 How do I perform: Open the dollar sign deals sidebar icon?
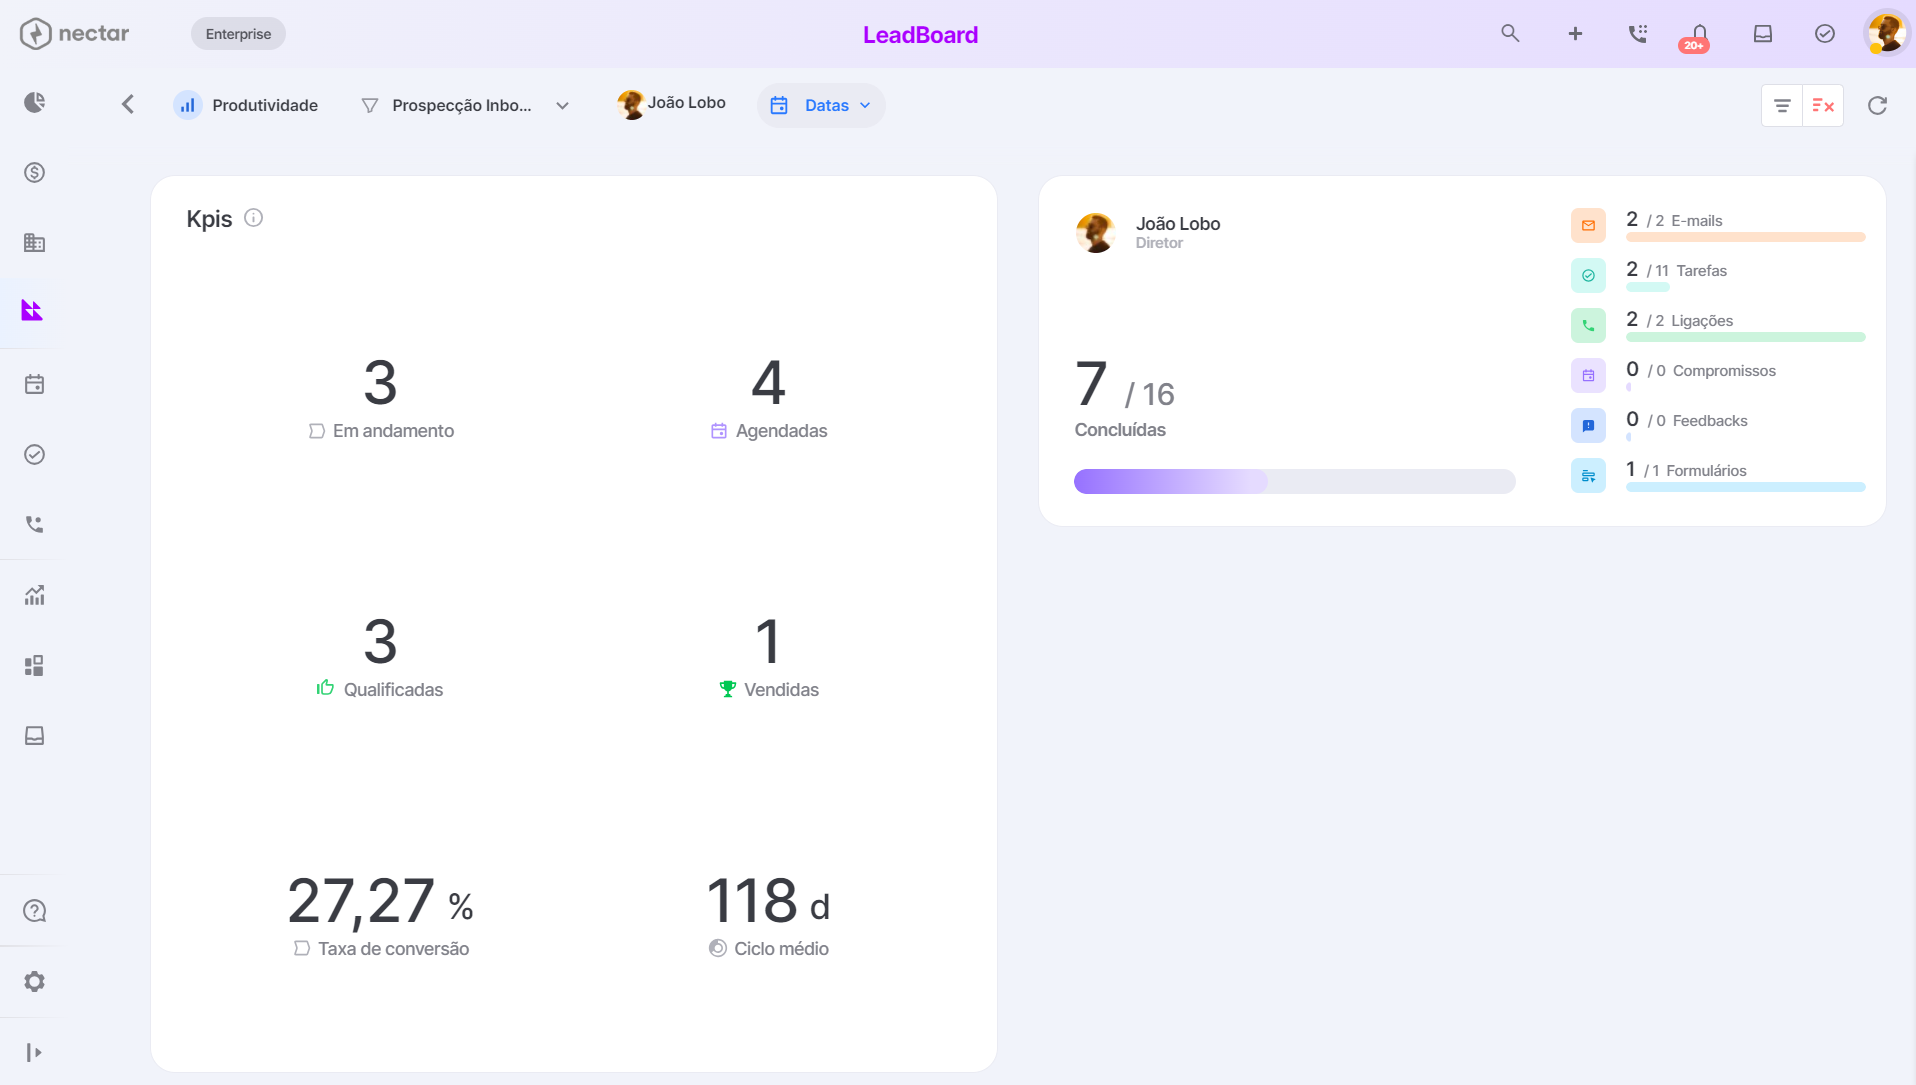[x=35, y=172]
